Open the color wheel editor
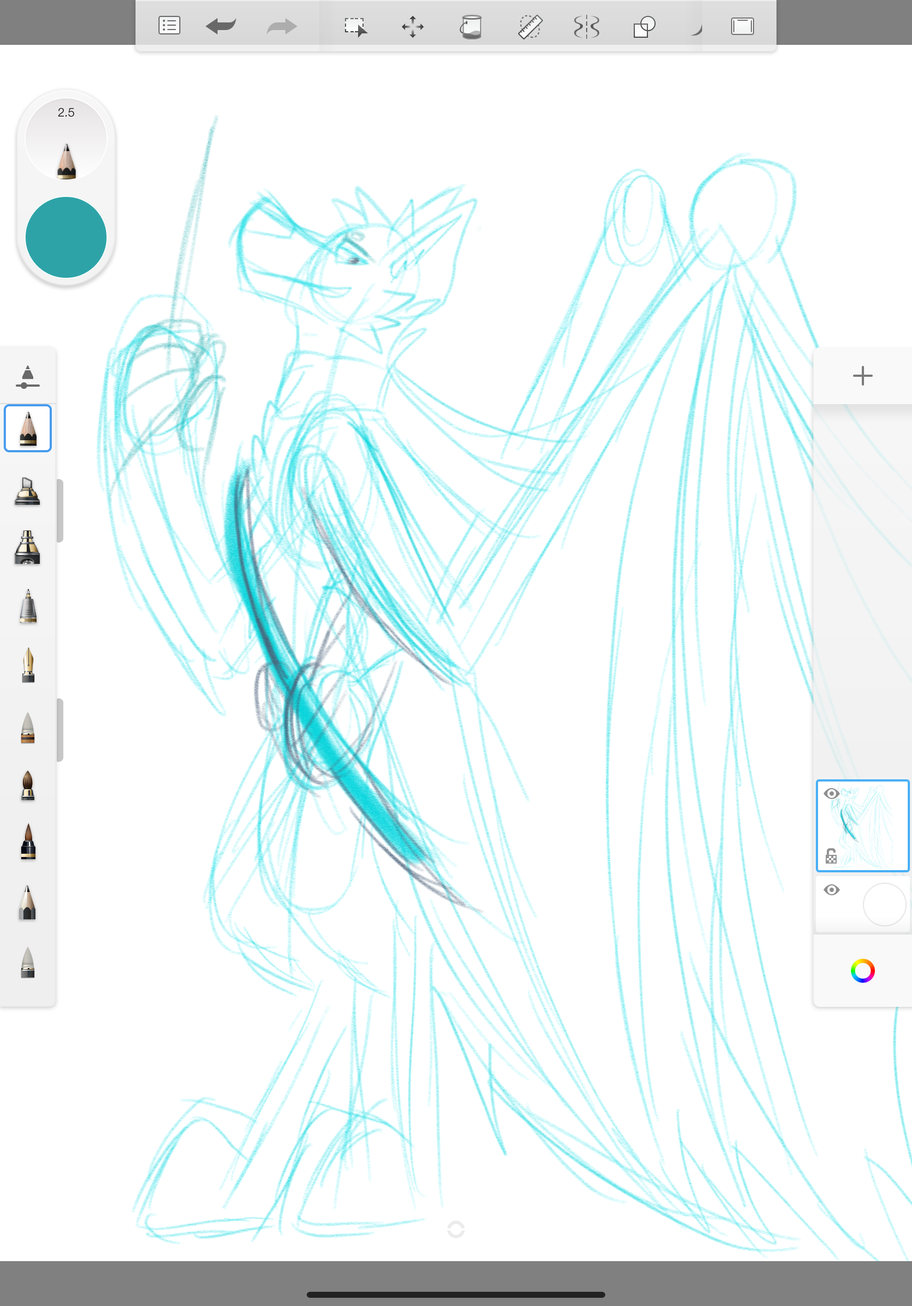Image resolution: width=912 pixels, height=1306 pixels. [863, 970]
